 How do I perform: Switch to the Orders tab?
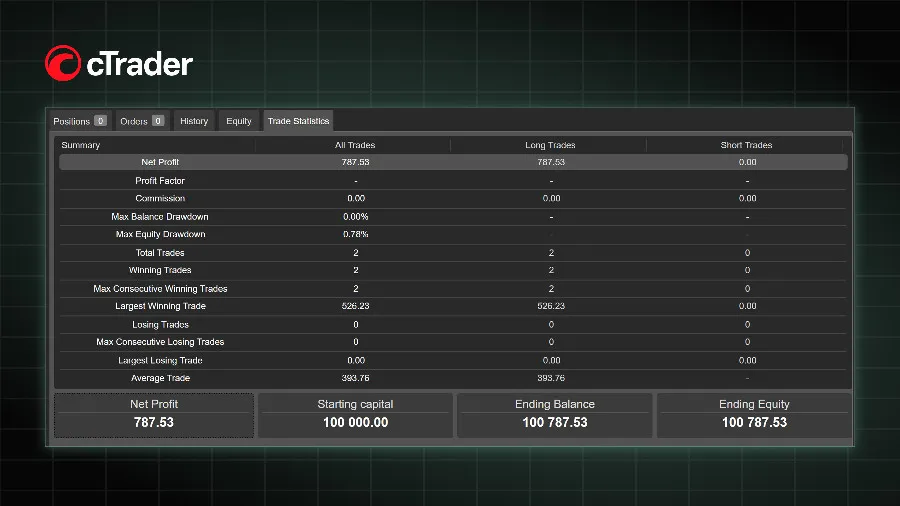[142, 121]
